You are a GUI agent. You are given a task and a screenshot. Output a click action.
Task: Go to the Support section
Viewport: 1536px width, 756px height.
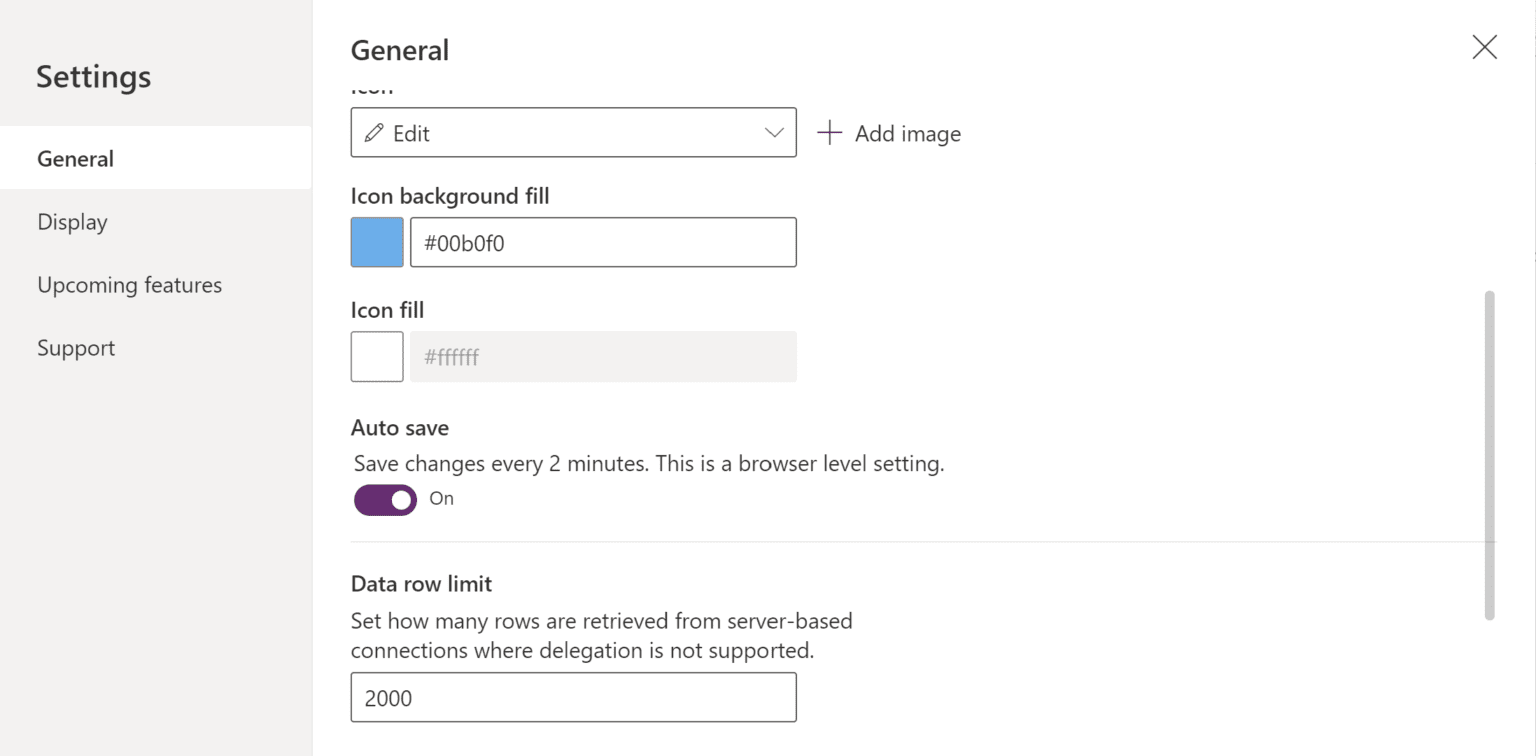pos(75,347)
